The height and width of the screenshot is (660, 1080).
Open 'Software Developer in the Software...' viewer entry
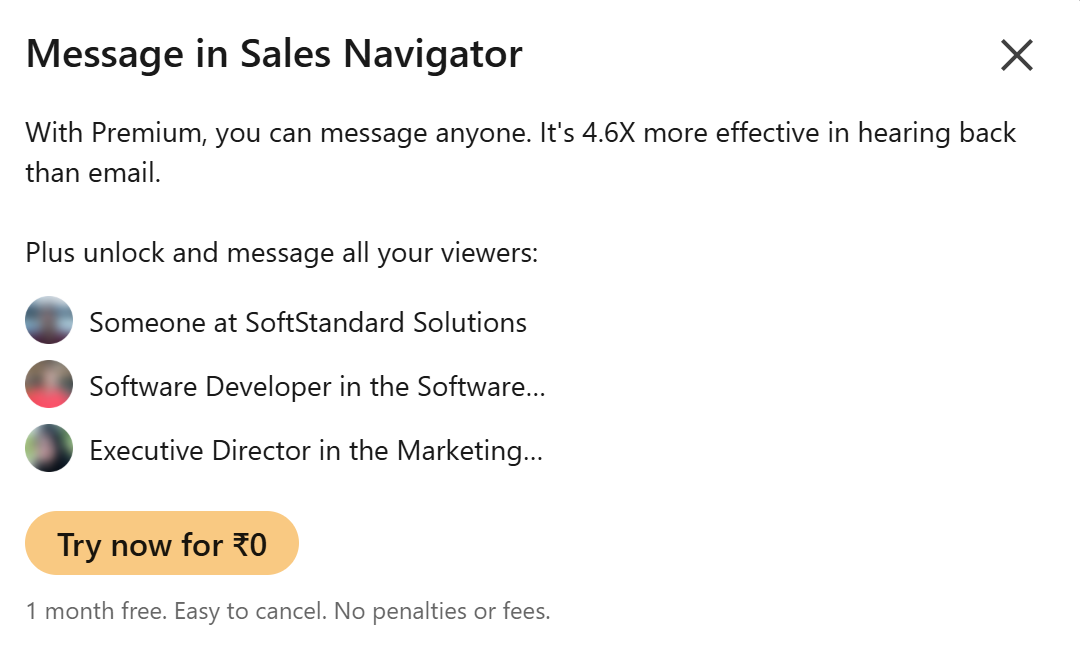pyautogui.click(x=317, y=386)
